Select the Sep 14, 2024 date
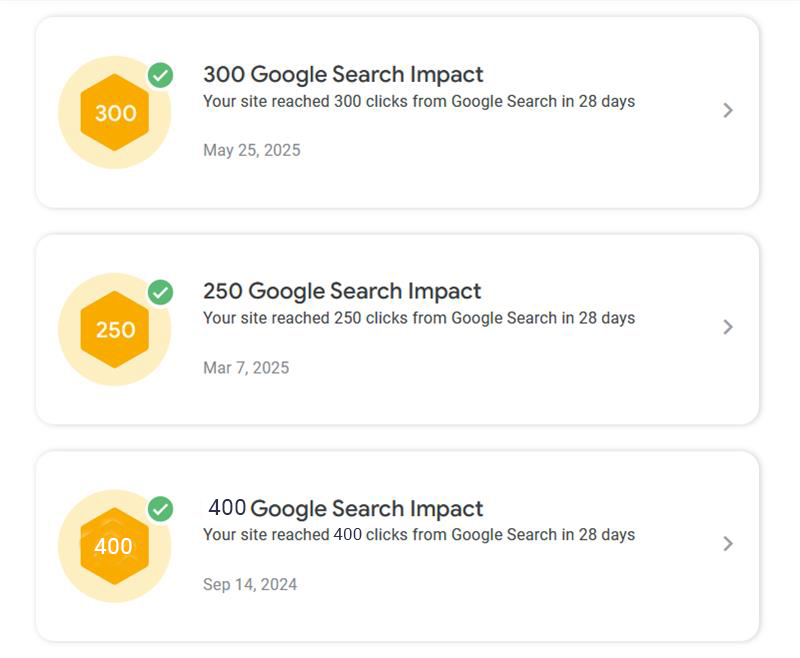800x658 pixels. pyautogui.click(x=250, y=585)
